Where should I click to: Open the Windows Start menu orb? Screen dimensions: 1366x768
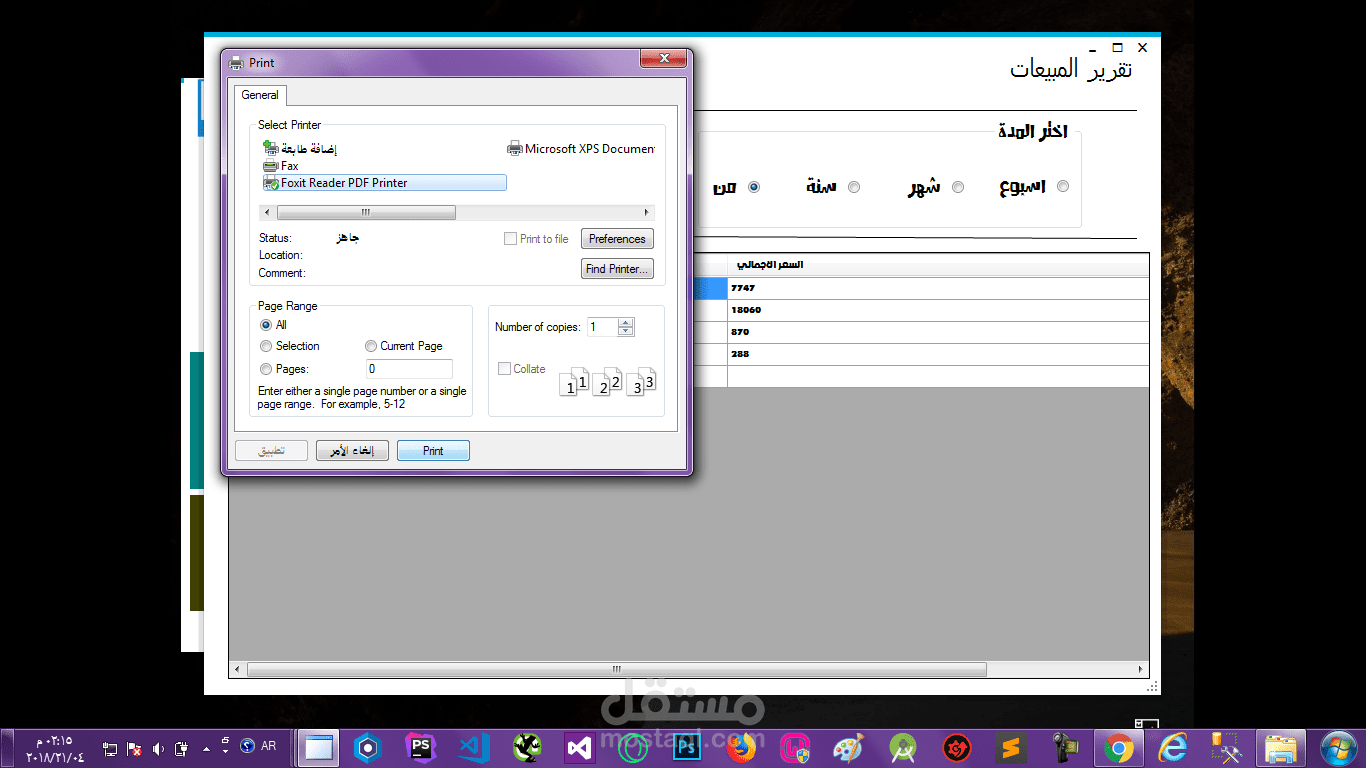(x=1337, y=748)
